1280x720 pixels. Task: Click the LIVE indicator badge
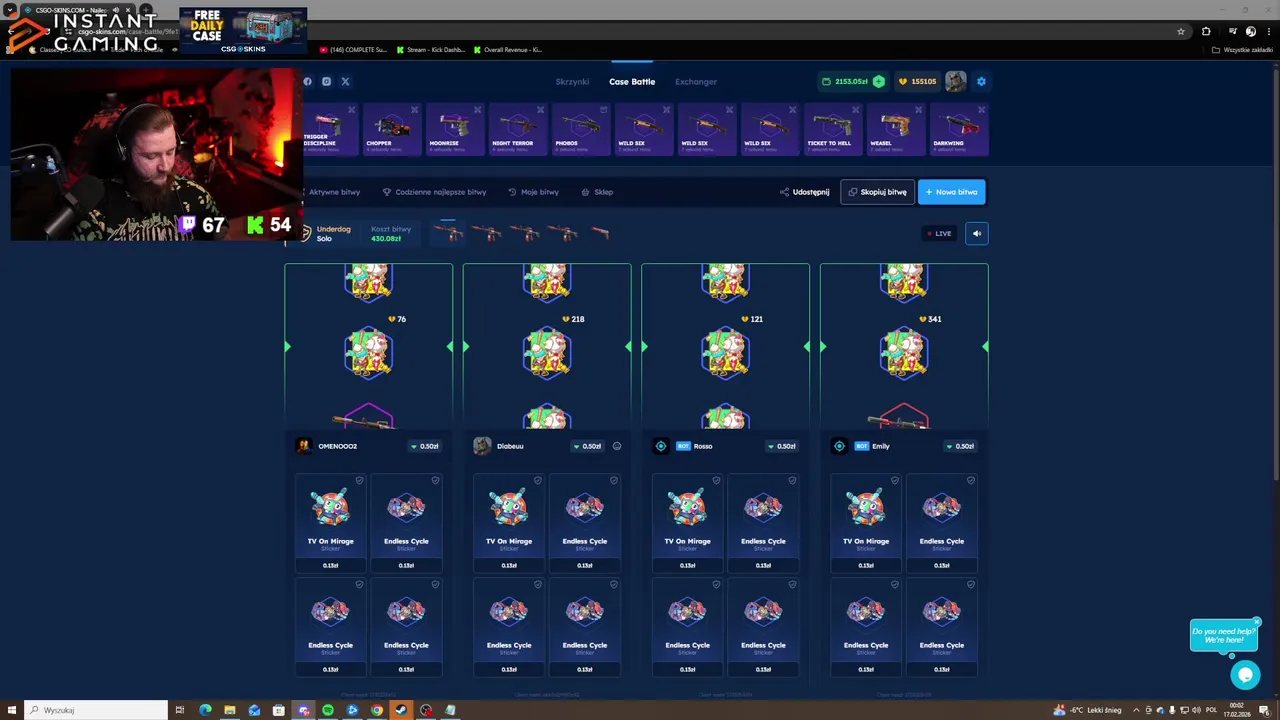click(x=938, y=234)
